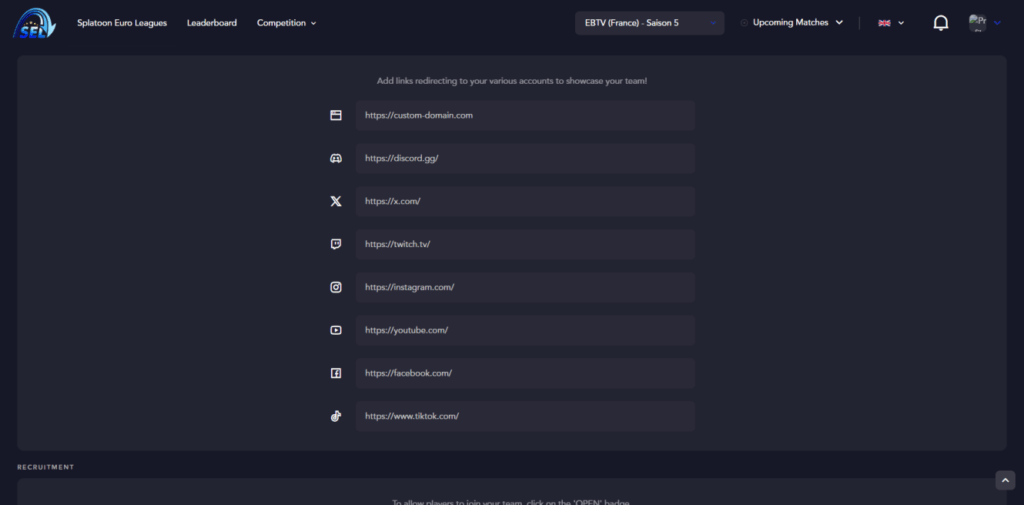
Task: Open the language flag selector
Action: click(x=891, y=23)
